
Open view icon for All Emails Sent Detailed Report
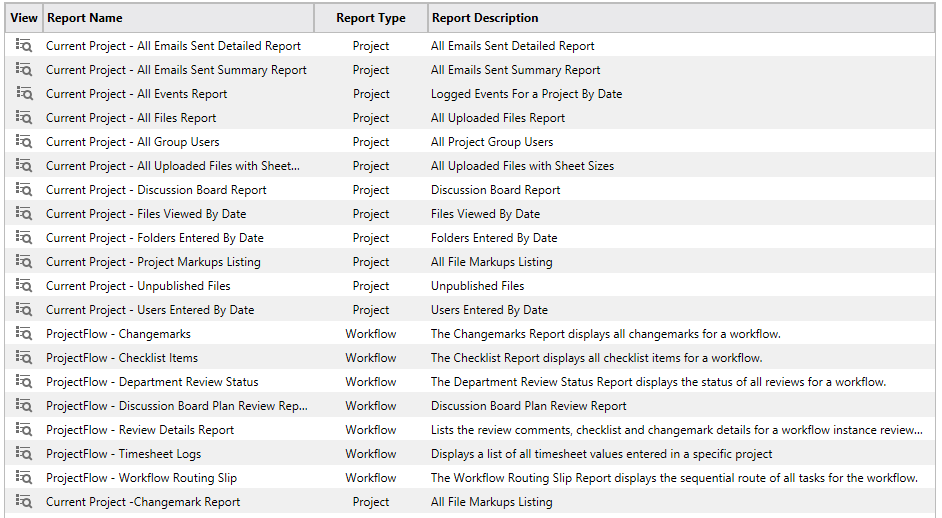tap(23, 46)
